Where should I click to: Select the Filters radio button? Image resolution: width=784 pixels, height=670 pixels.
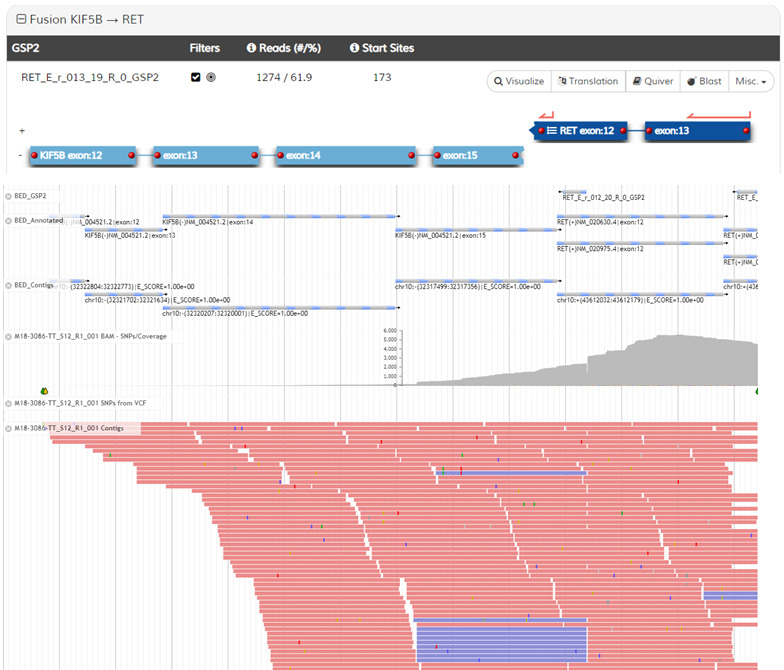tap(211, 77)
